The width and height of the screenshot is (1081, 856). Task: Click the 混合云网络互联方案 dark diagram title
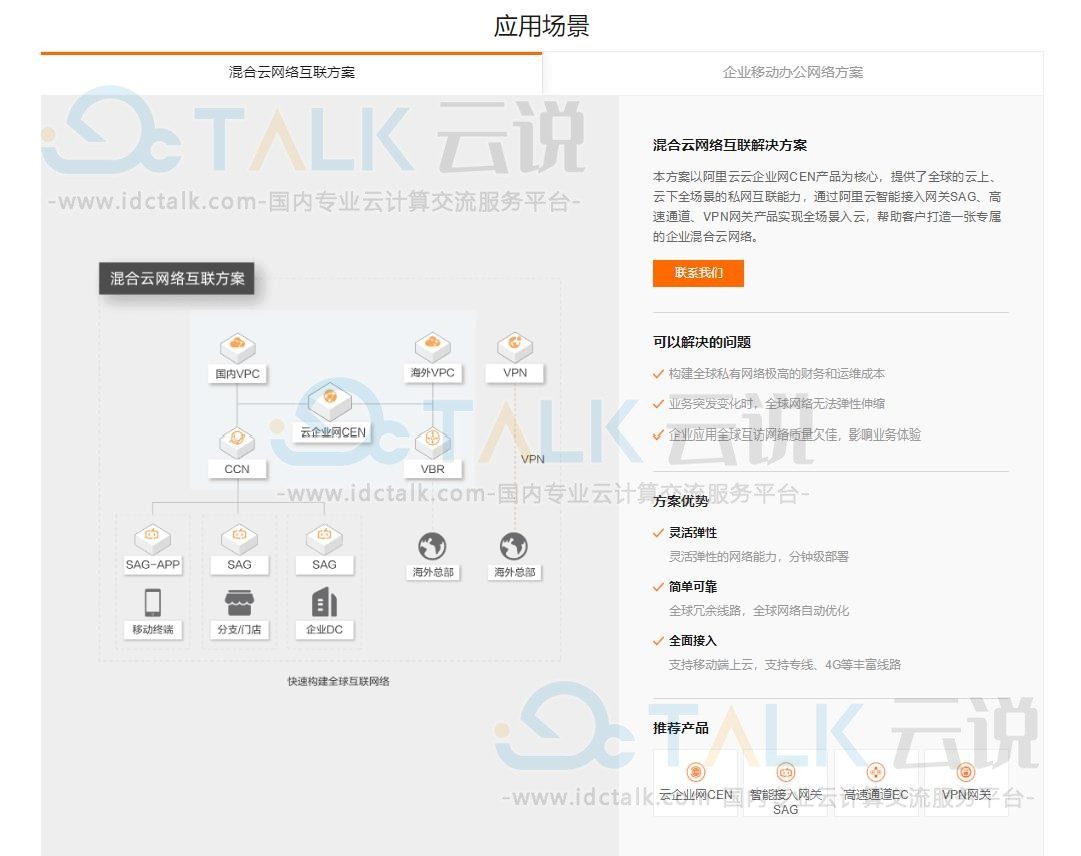click(177, 278)
